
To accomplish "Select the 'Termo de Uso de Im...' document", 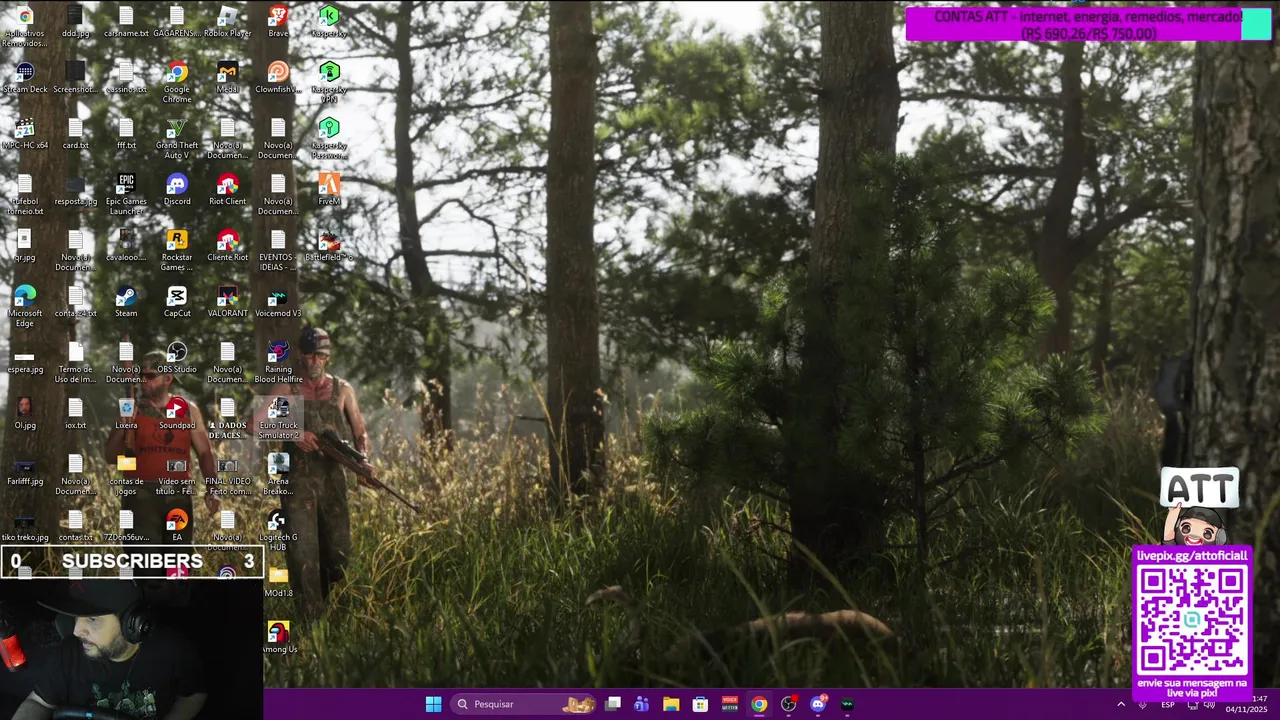I will tap(75, 362).
